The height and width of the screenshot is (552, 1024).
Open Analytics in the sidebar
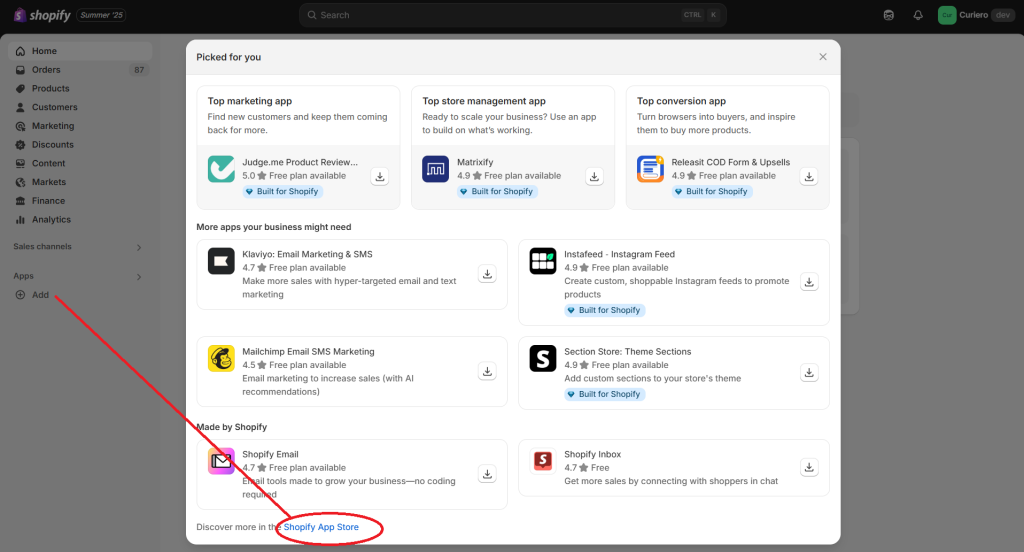(x=80, y=219)
